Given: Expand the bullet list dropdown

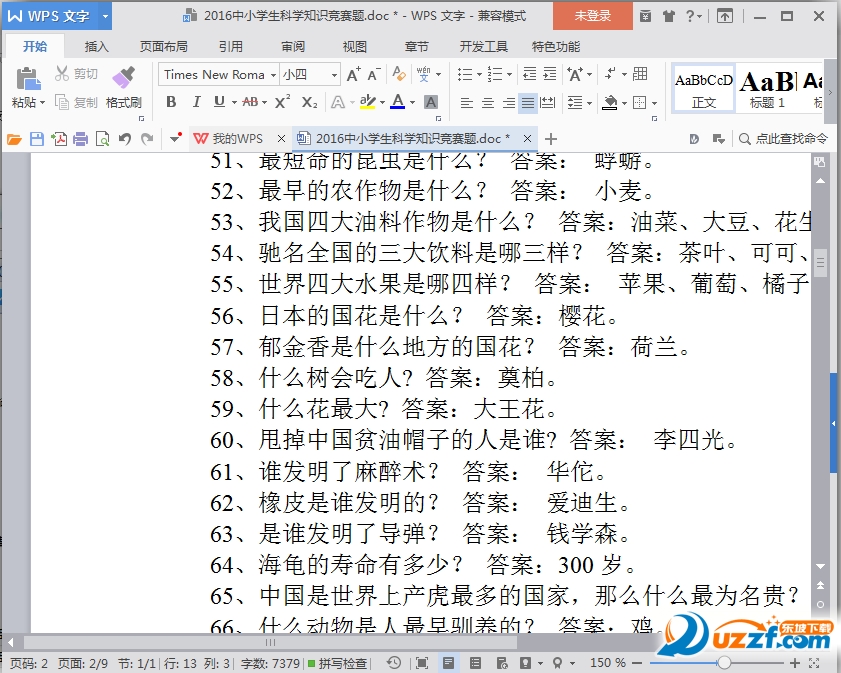Looking at the screenshot, I should [479, 75].
